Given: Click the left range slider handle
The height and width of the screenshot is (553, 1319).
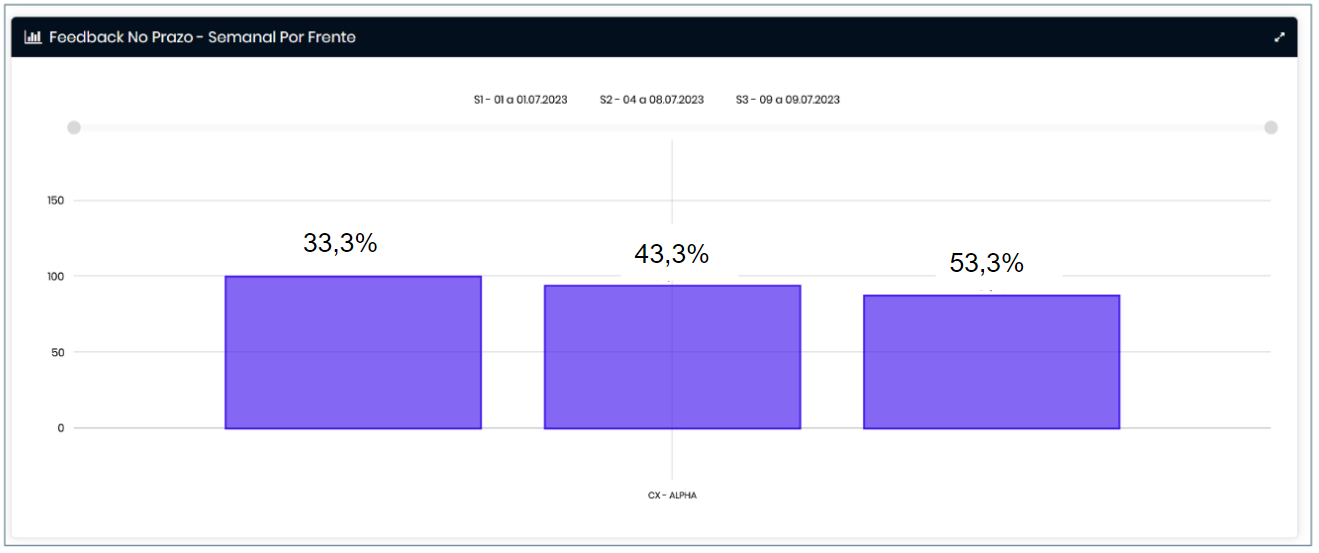Looking at the screenshot, I should (74, 128).
